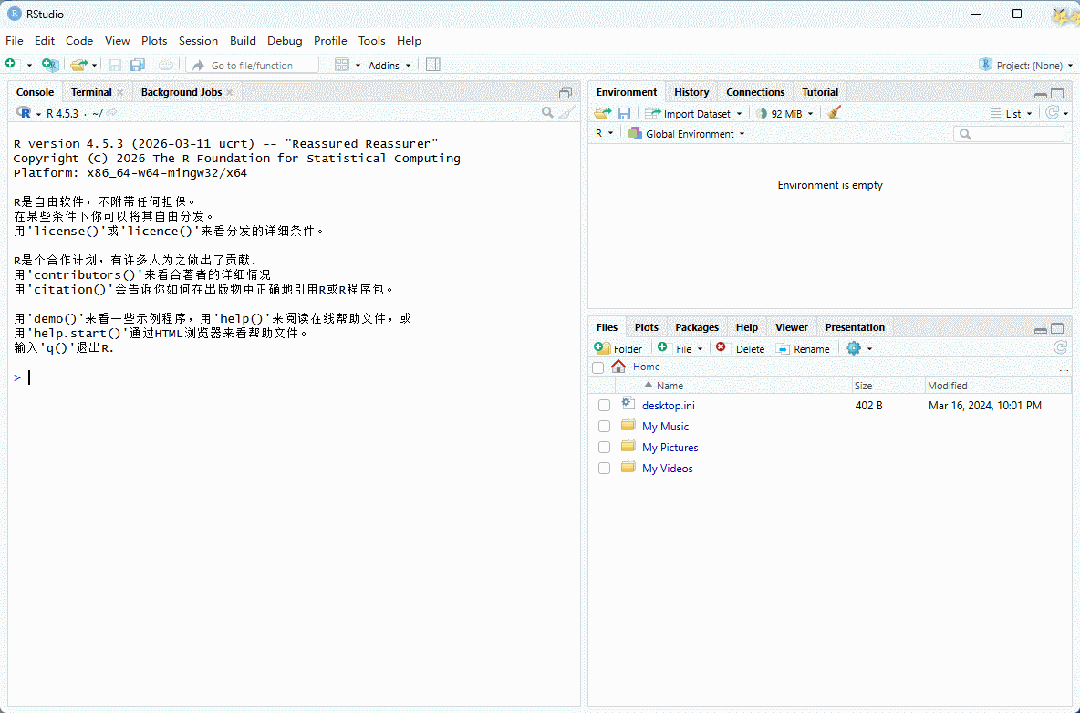1080x713 pixels.
Task: Open the Addins dropdown
Action: 389,65
